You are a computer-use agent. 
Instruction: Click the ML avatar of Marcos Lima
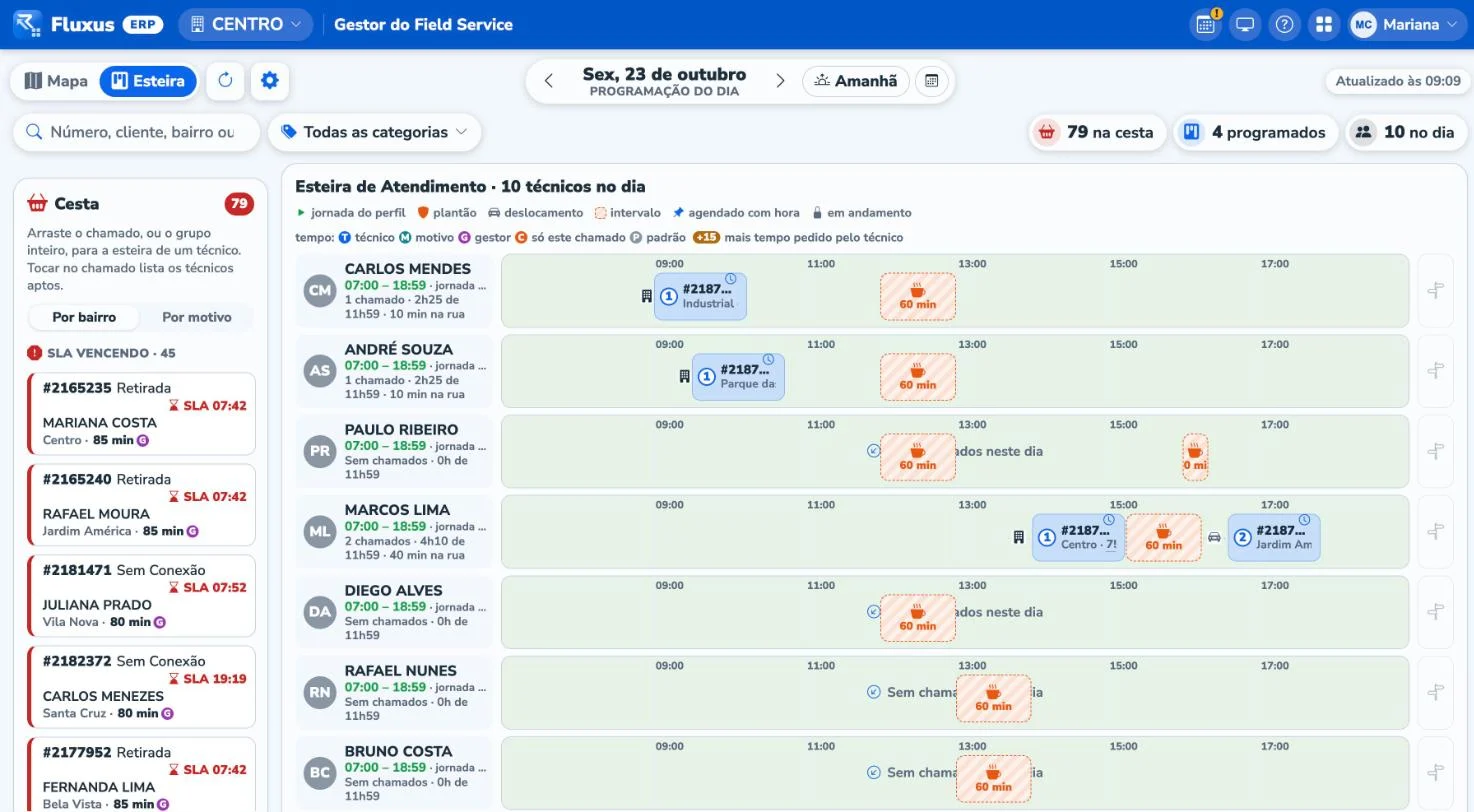[320, 532]
